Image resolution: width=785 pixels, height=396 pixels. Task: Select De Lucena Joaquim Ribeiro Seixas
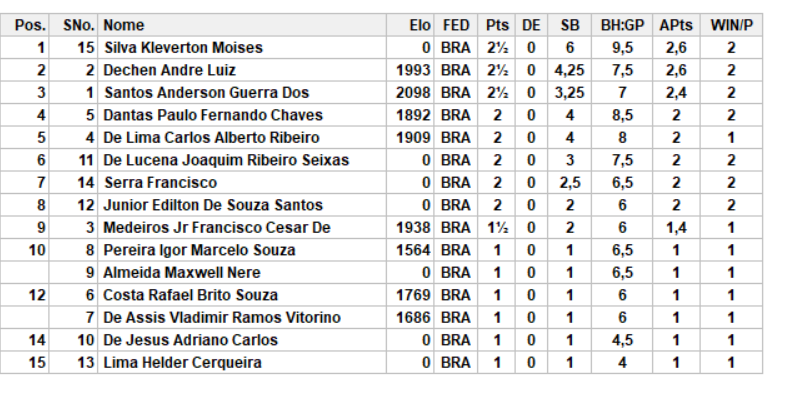[x=226, y=160]
